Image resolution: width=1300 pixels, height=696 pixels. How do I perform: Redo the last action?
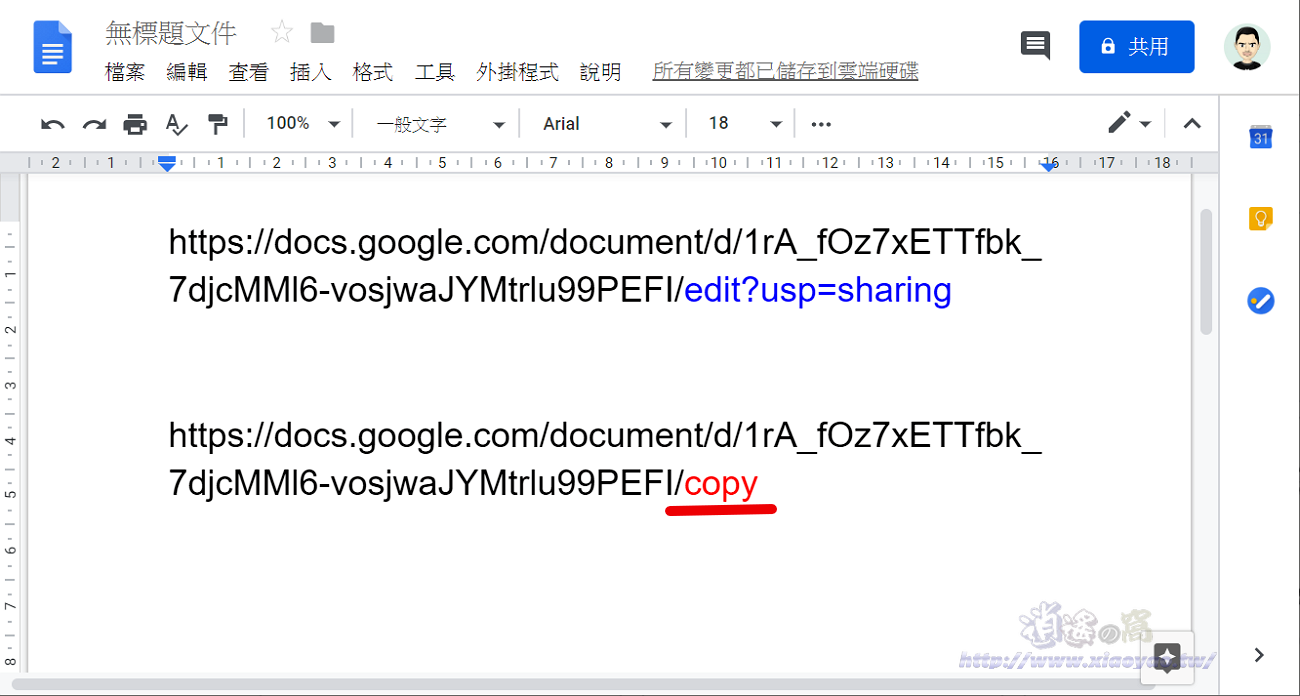tap(94, 124)
